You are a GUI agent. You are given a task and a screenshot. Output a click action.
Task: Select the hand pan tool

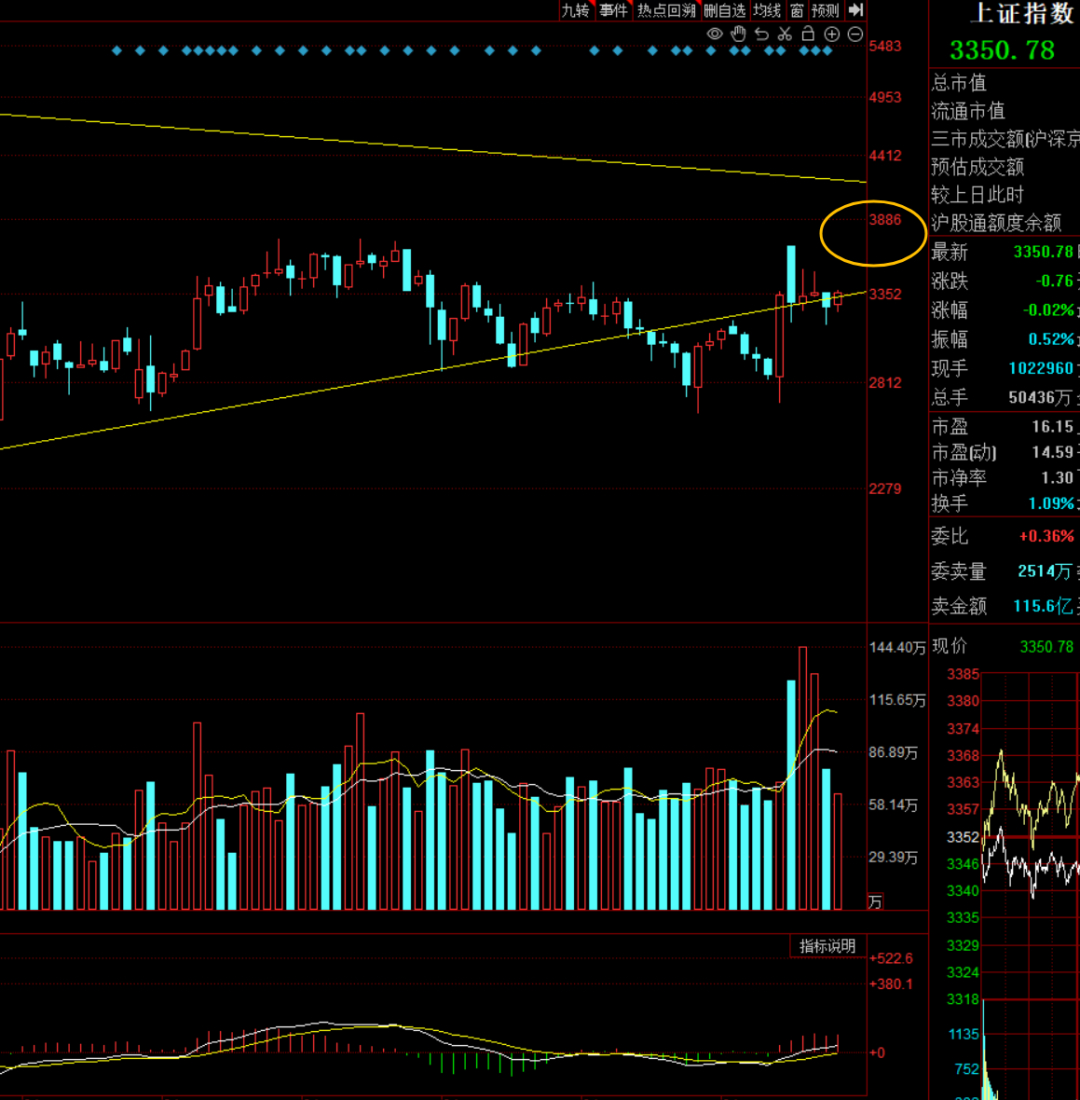point(738,34)
